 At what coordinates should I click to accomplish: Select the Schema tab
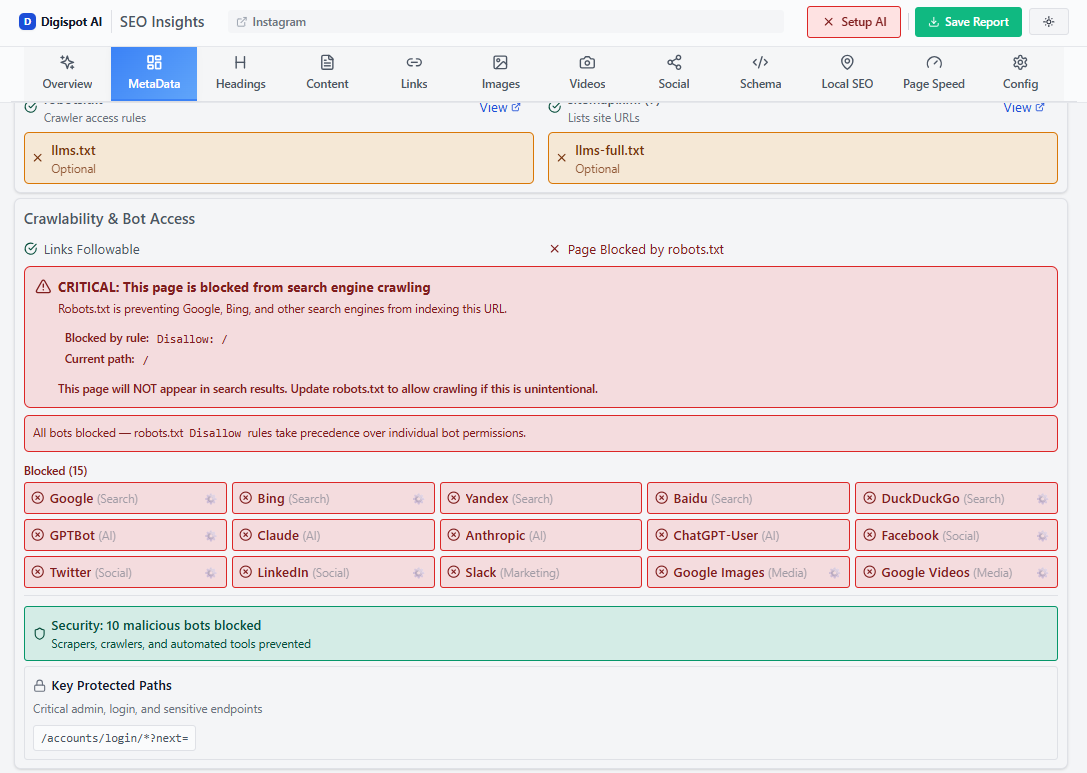[760, 73]
